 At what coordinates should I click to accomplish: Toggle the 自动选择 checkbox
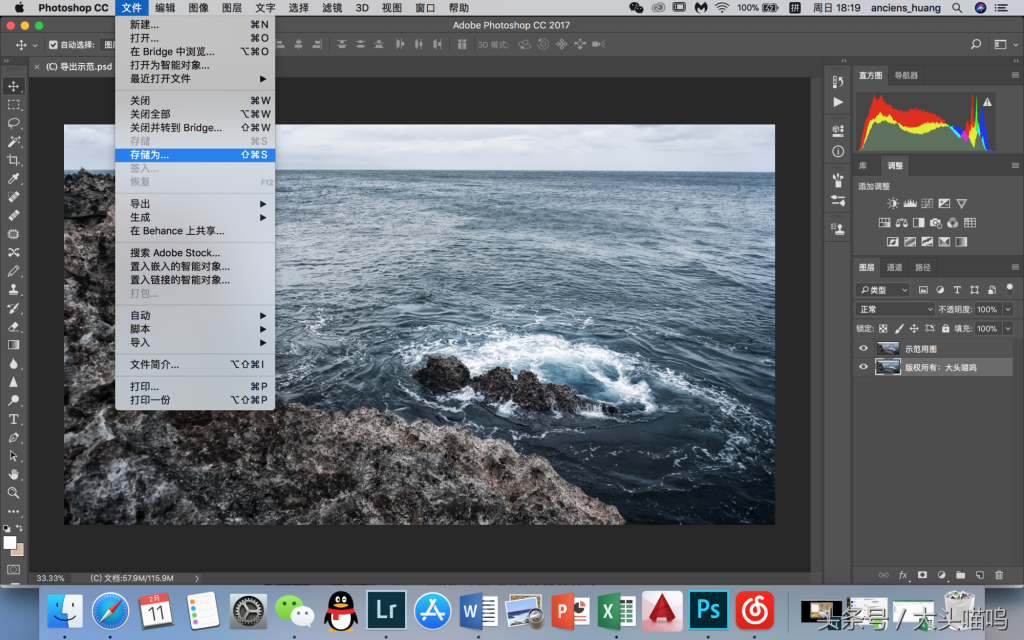coord(54,44)
